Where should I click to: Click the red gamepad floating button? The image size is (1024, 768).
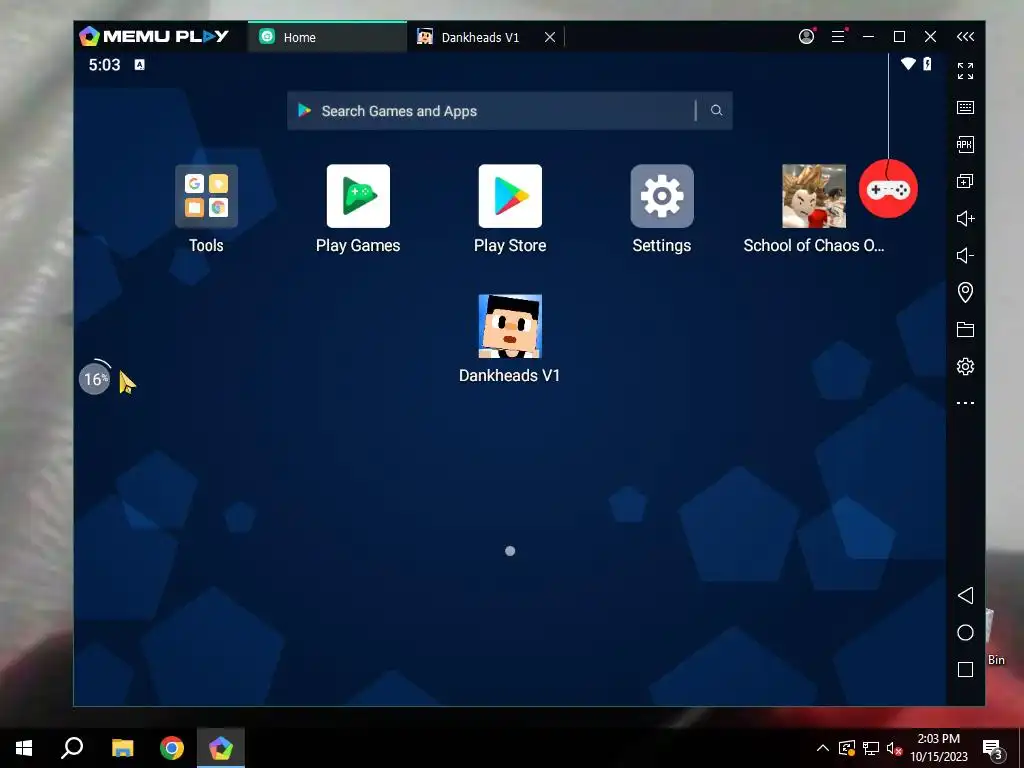tap(888, 189)
